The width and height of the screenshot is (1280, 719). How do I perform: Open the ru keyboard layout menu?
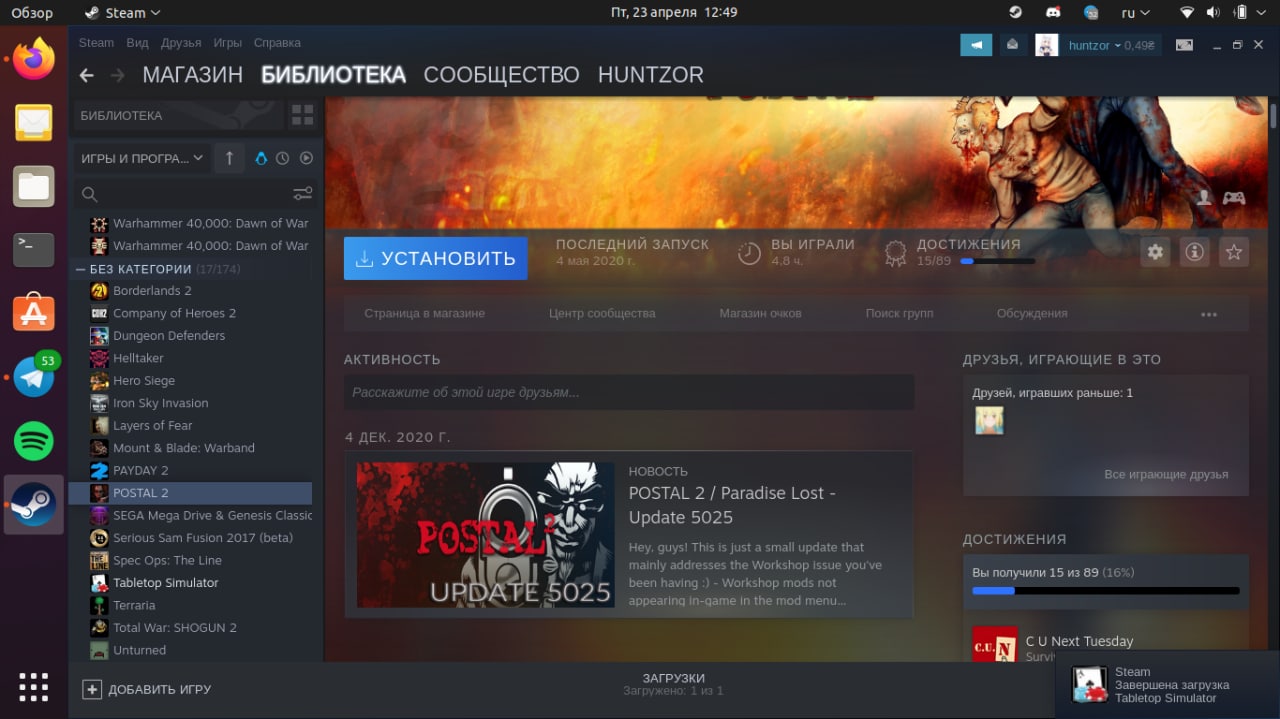point(1134,13)
